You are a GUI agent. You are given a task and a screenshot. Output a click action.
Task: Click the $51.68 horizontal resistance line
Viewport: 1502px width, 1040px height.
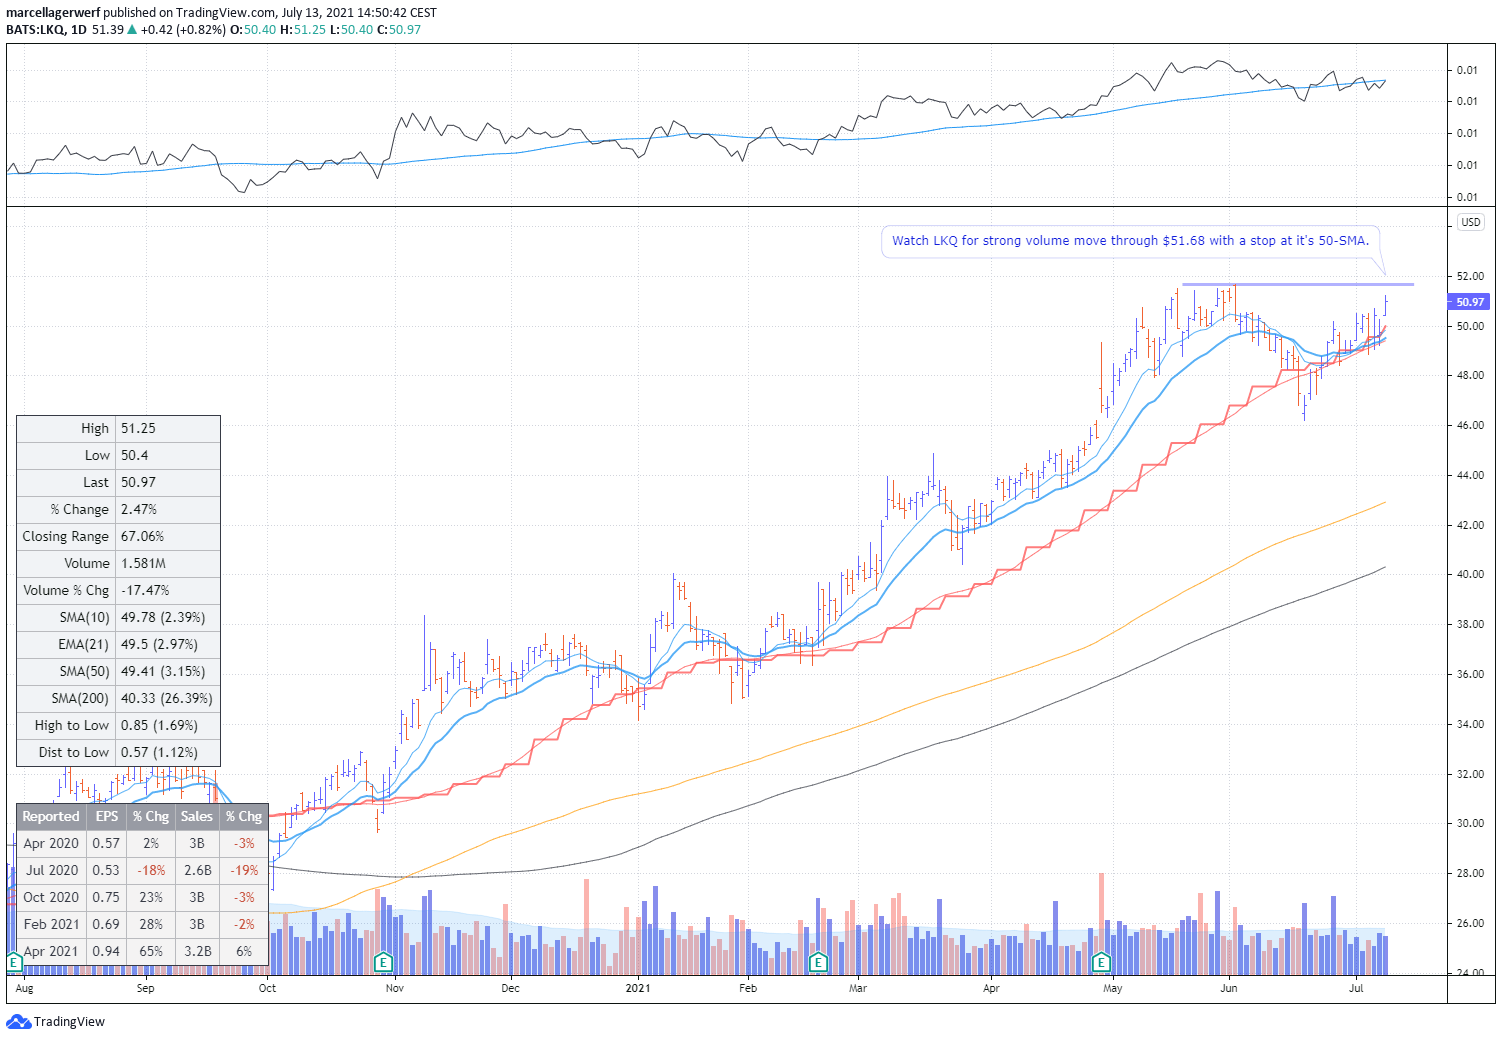[1297, 285]
